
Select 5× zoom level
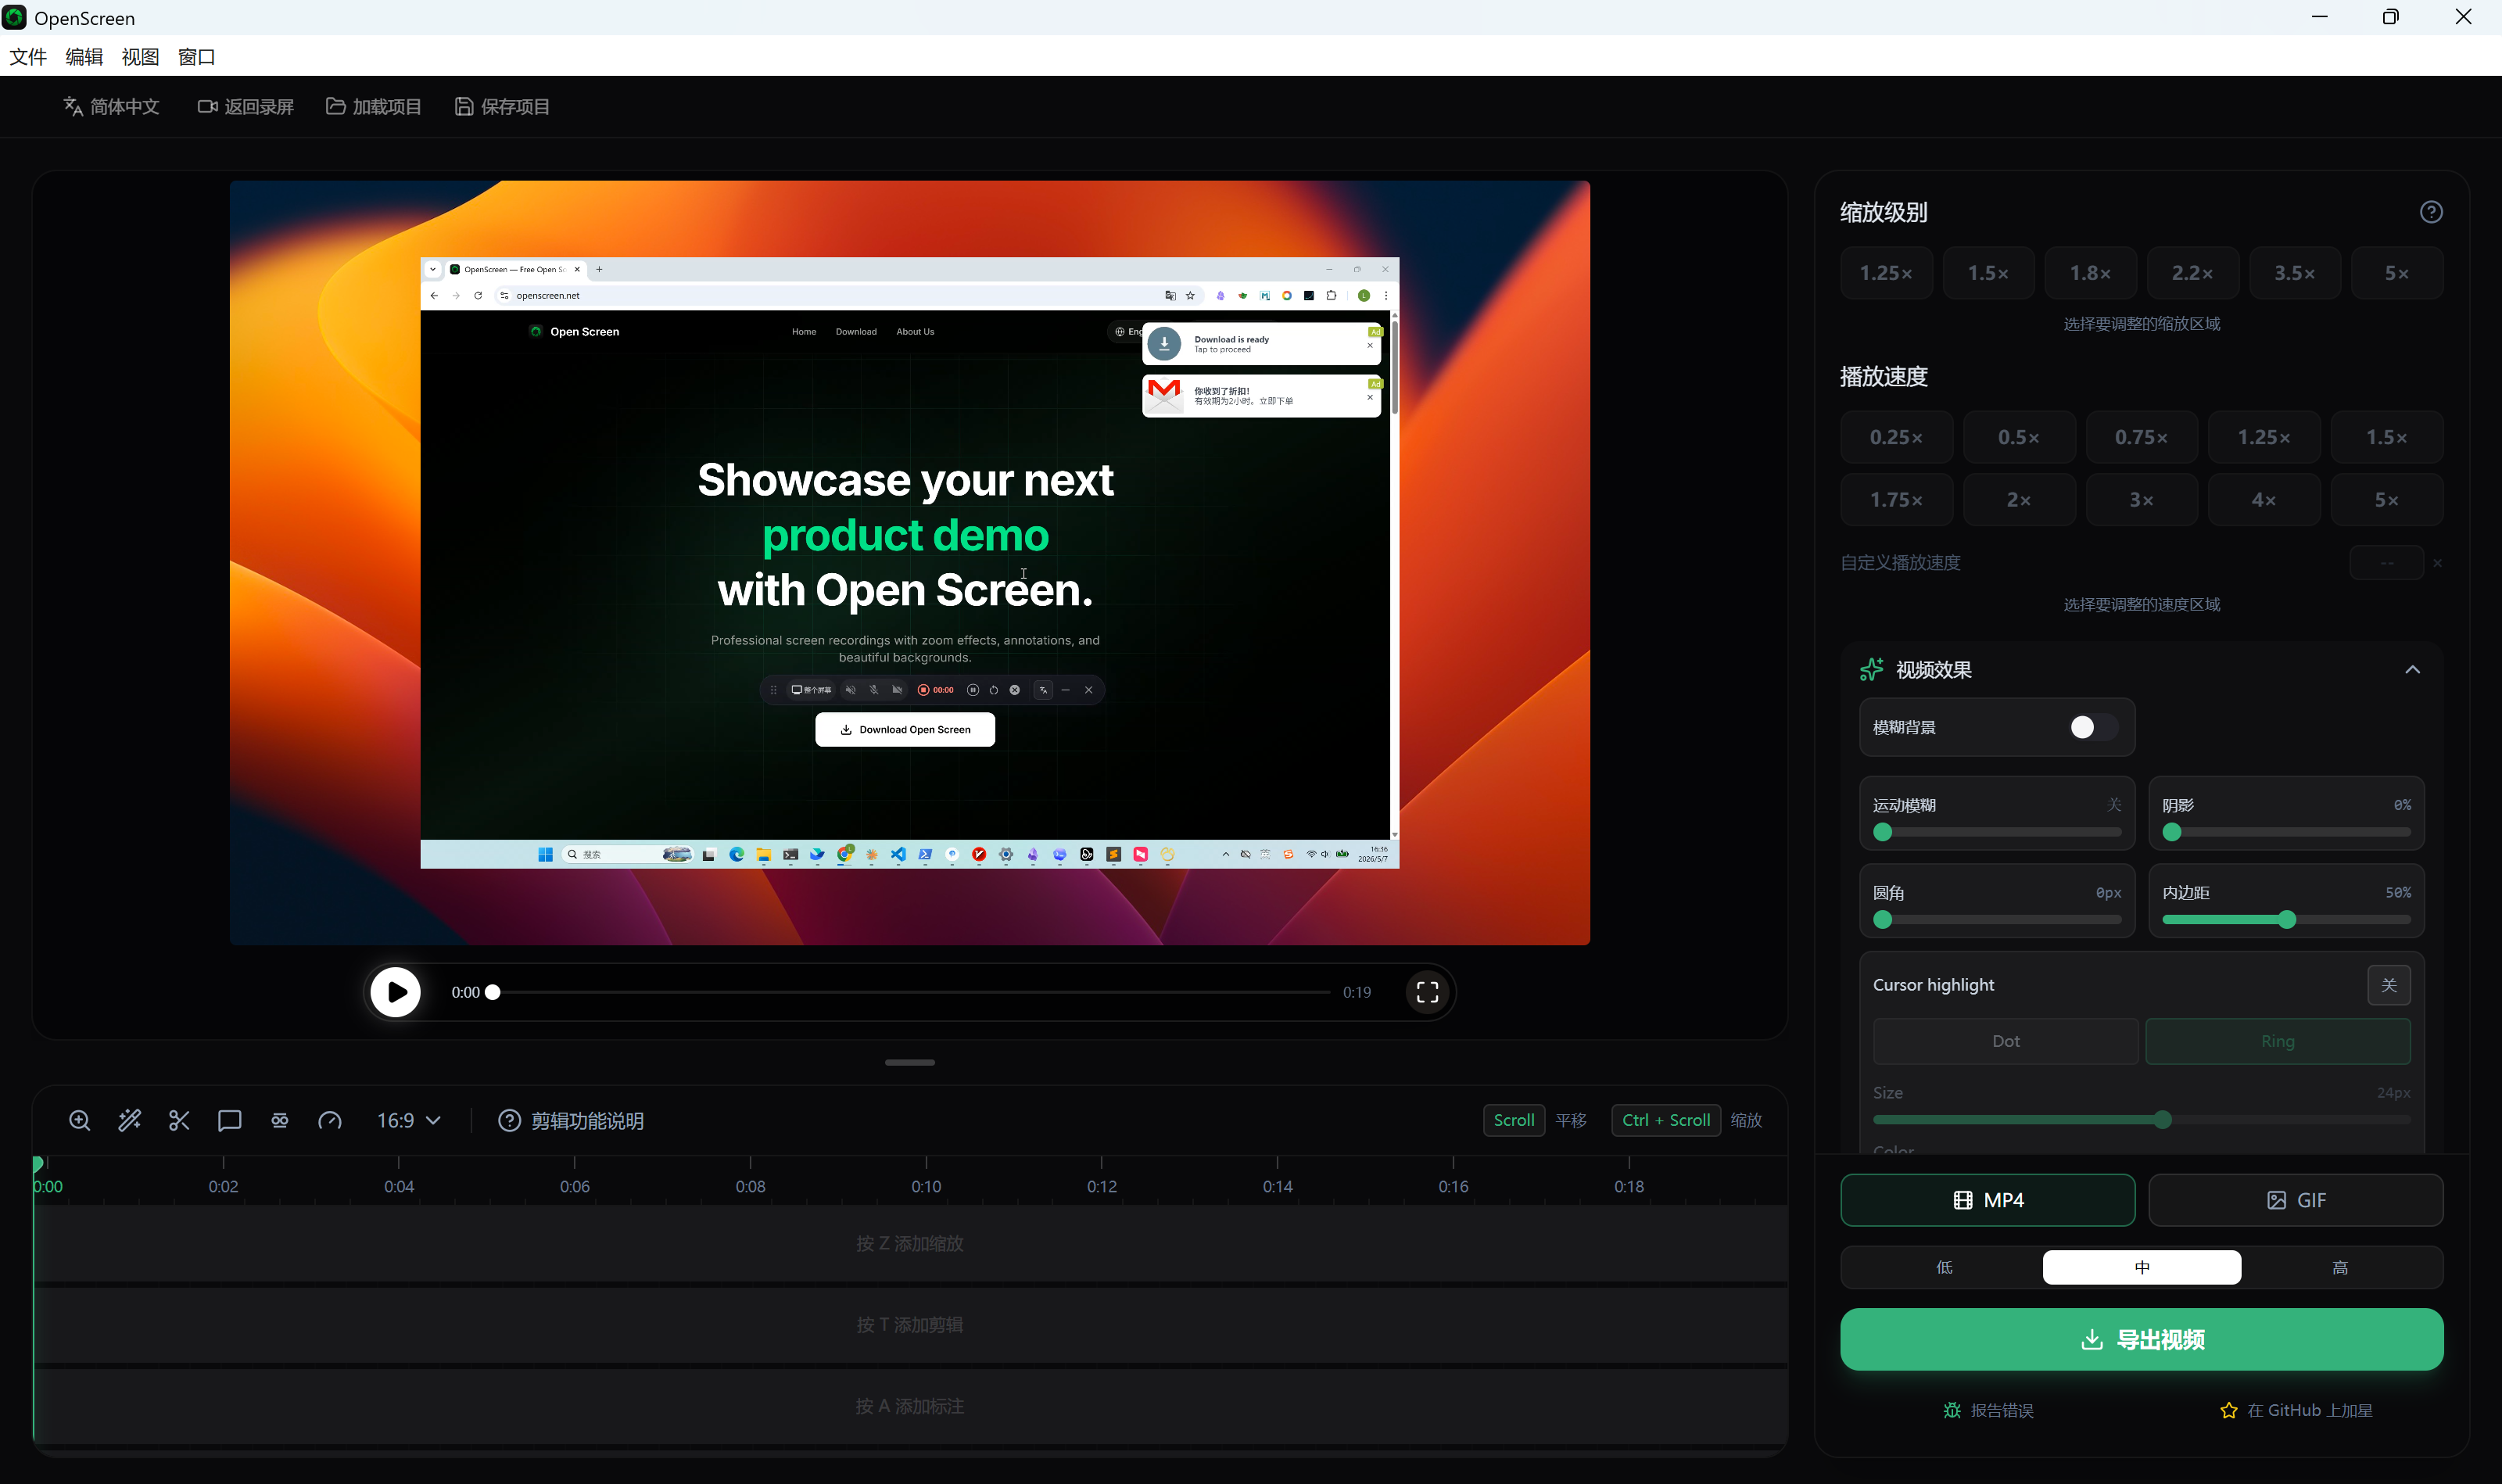click(2396, 273)
